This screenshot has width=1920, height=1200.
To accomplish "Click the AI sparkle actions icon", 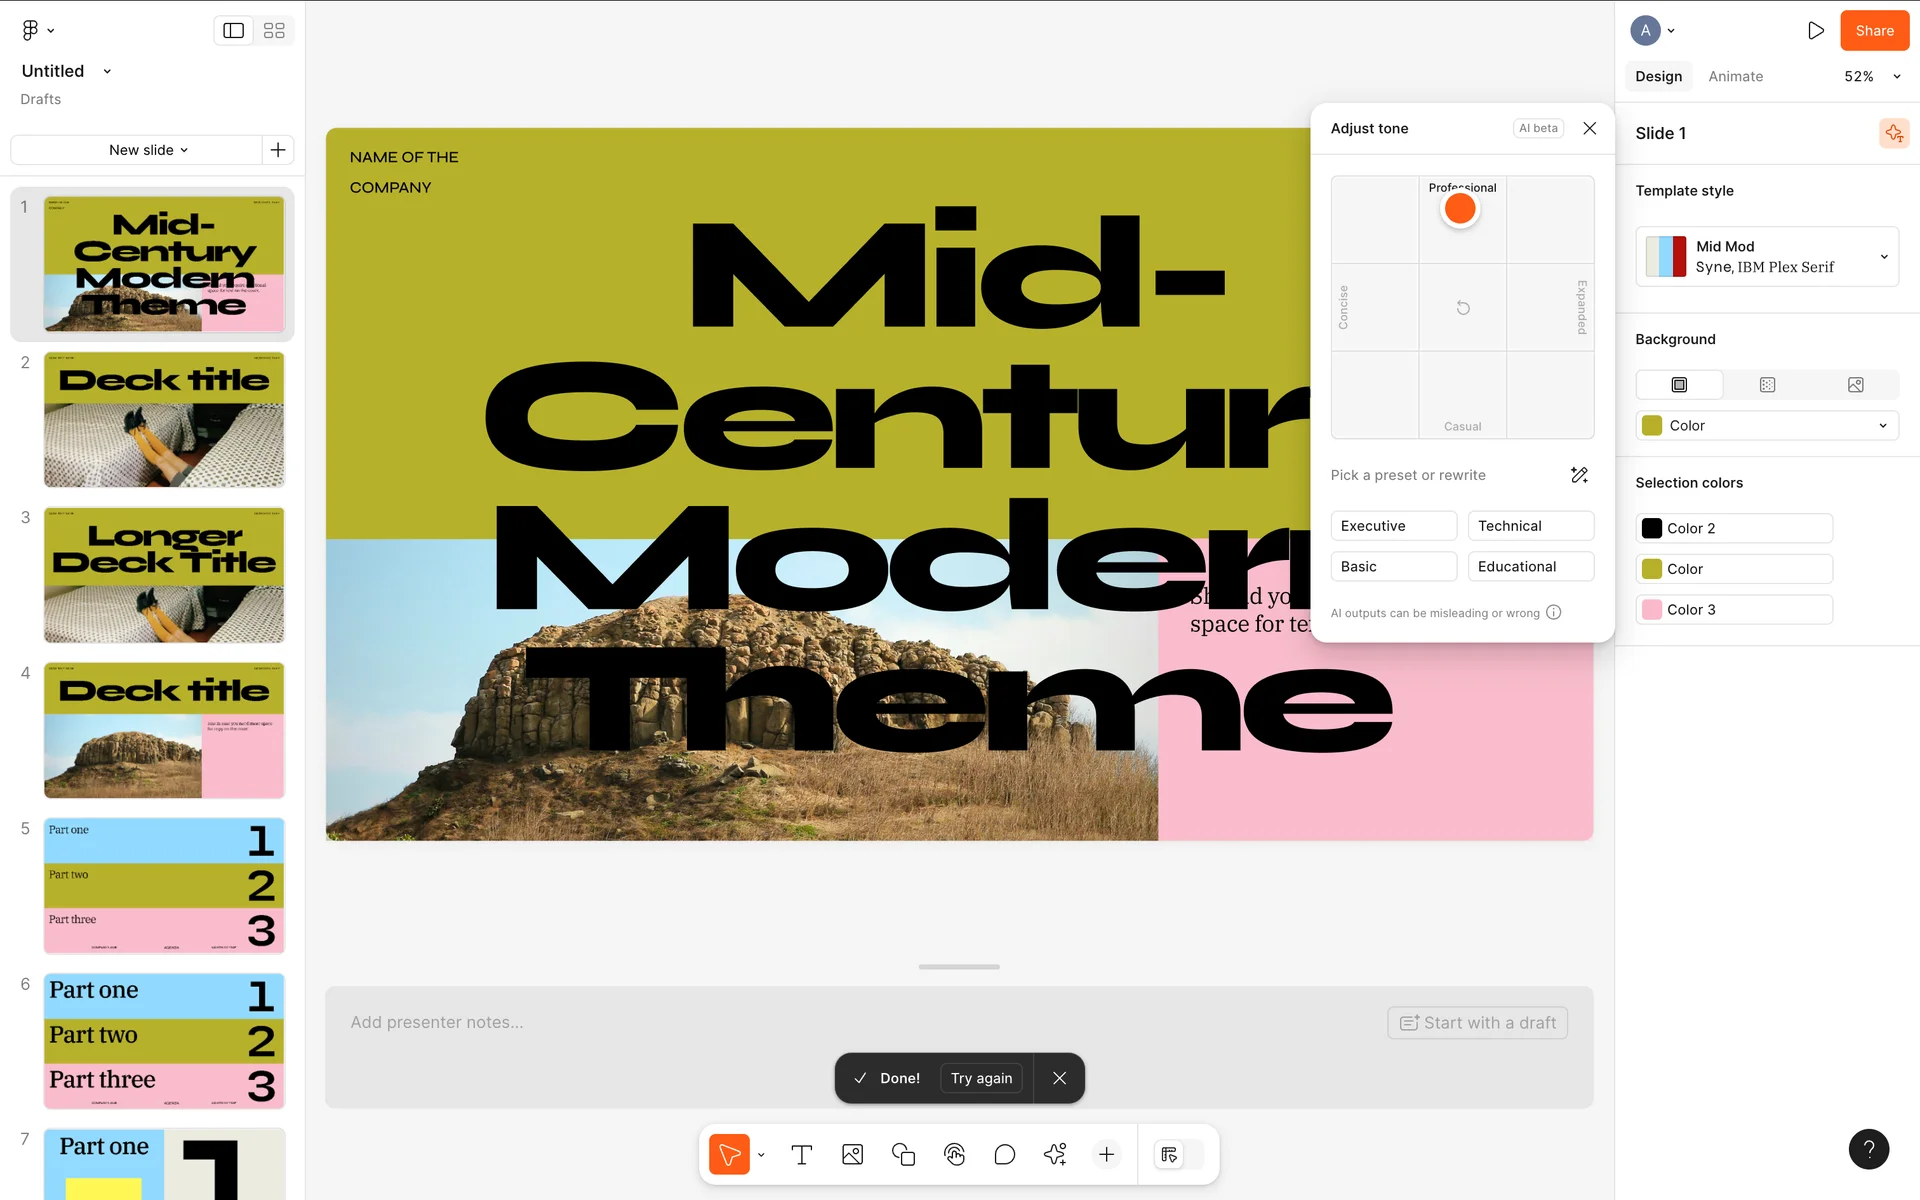I will tap(1055, 1155).
